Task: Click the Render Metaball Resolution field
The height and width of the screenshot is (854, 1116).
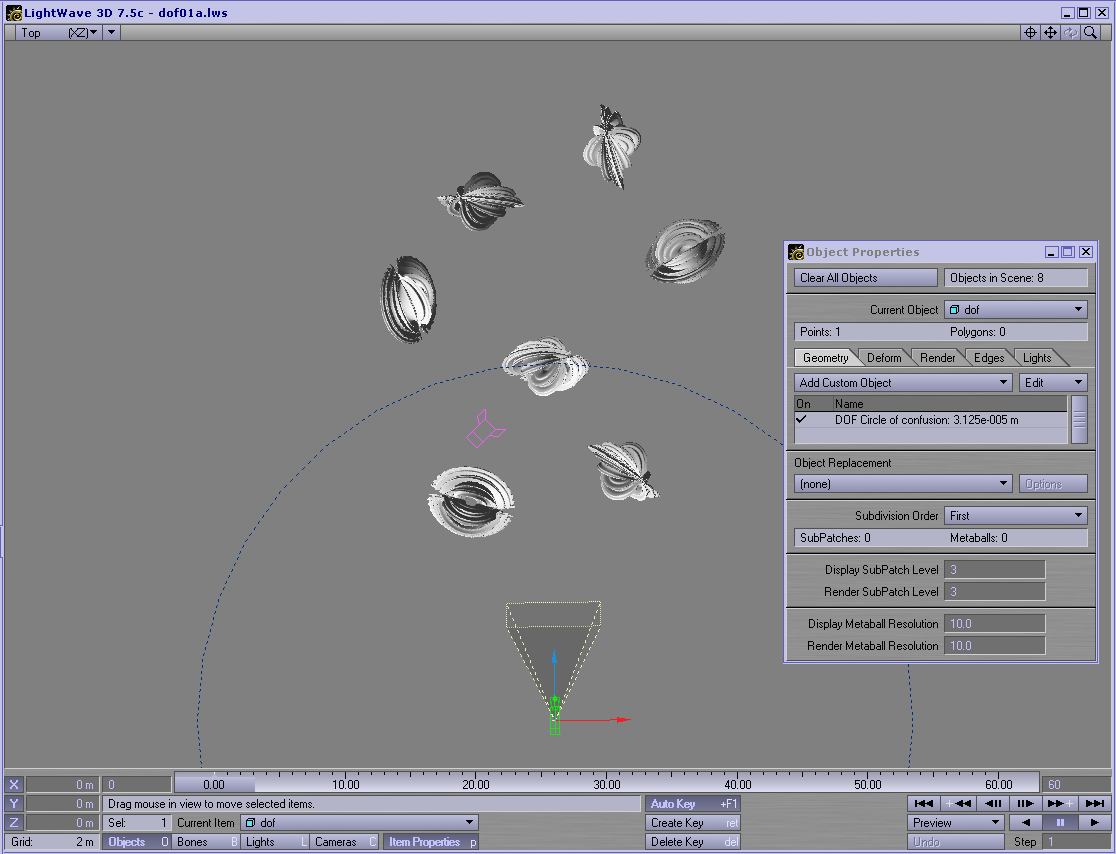Action: pos(994,645)
